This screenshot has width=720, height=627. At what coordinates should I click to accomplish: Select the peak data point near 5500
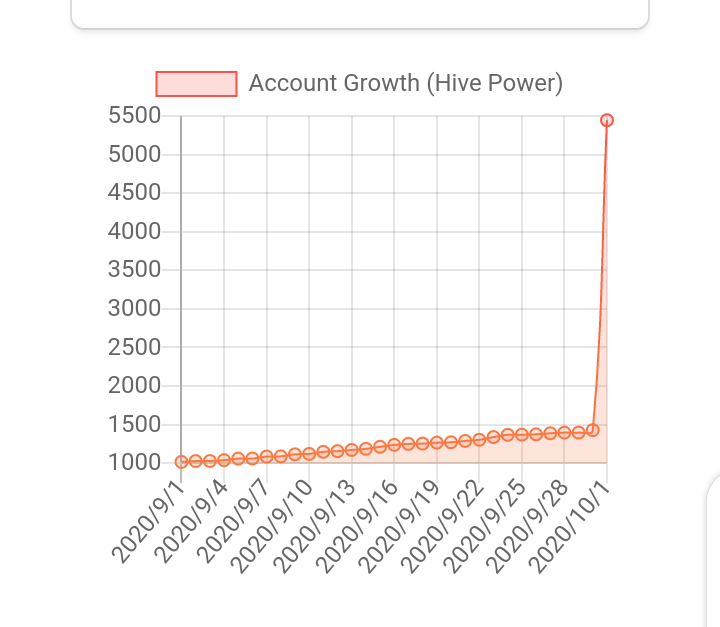(x=607, y=120)
